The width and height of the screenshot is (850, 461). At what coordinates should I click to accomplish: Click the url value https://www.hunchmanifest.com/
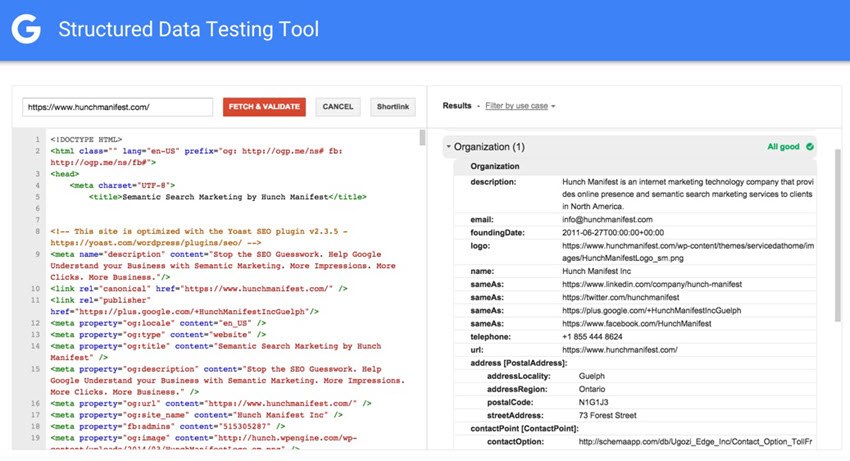coord(620,350)
